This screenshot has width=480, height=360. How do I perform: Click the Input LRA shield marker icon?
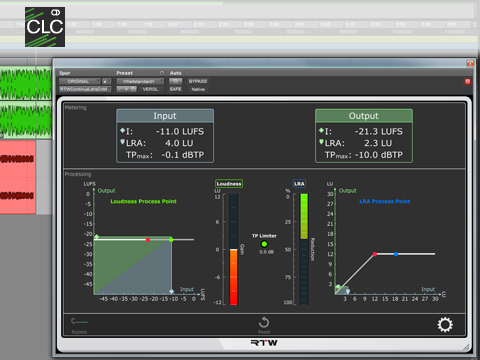pos(122,142)
